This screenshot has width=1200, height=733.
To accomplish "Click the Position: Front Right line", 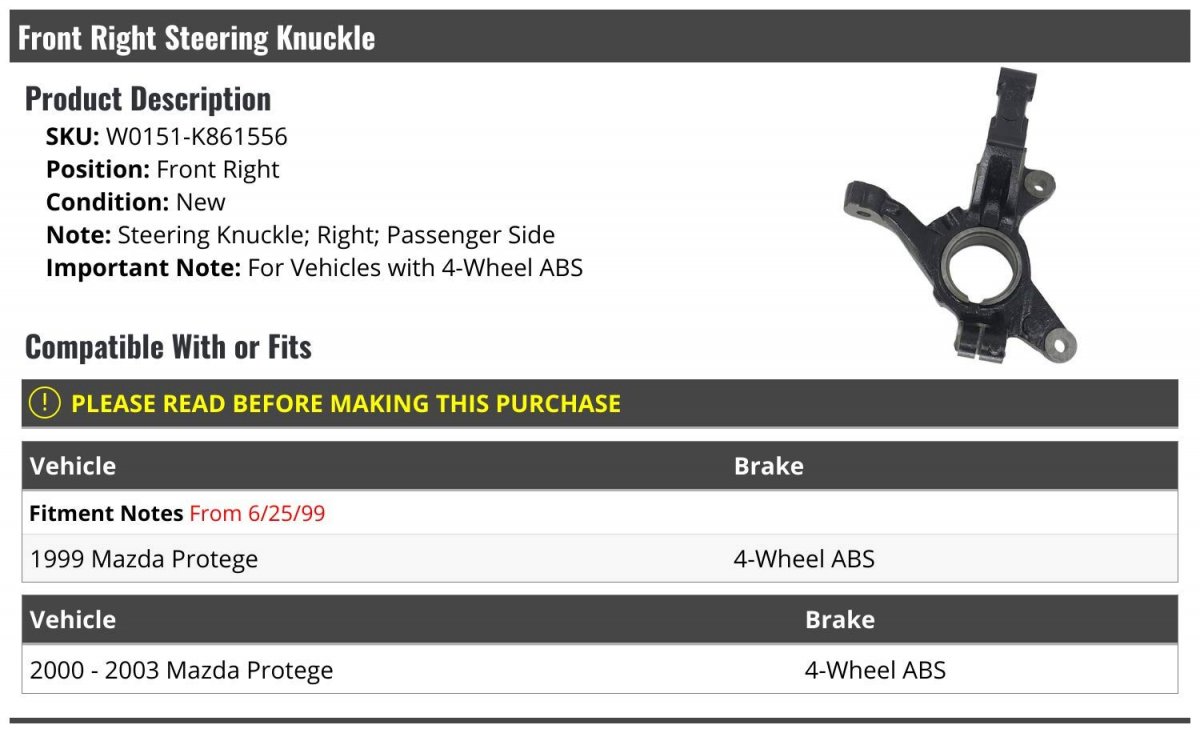I will [x=163, y=170].
